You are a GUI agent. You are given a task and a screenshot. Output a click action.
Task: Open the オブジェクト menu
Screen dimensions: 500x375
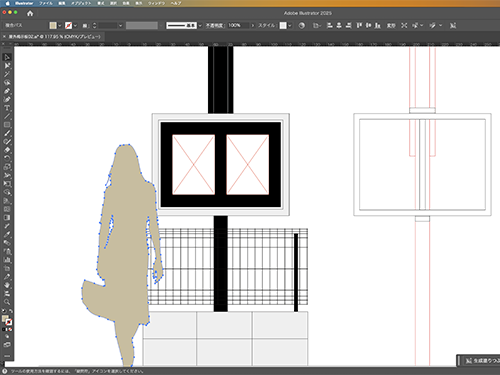pos(81,3)
